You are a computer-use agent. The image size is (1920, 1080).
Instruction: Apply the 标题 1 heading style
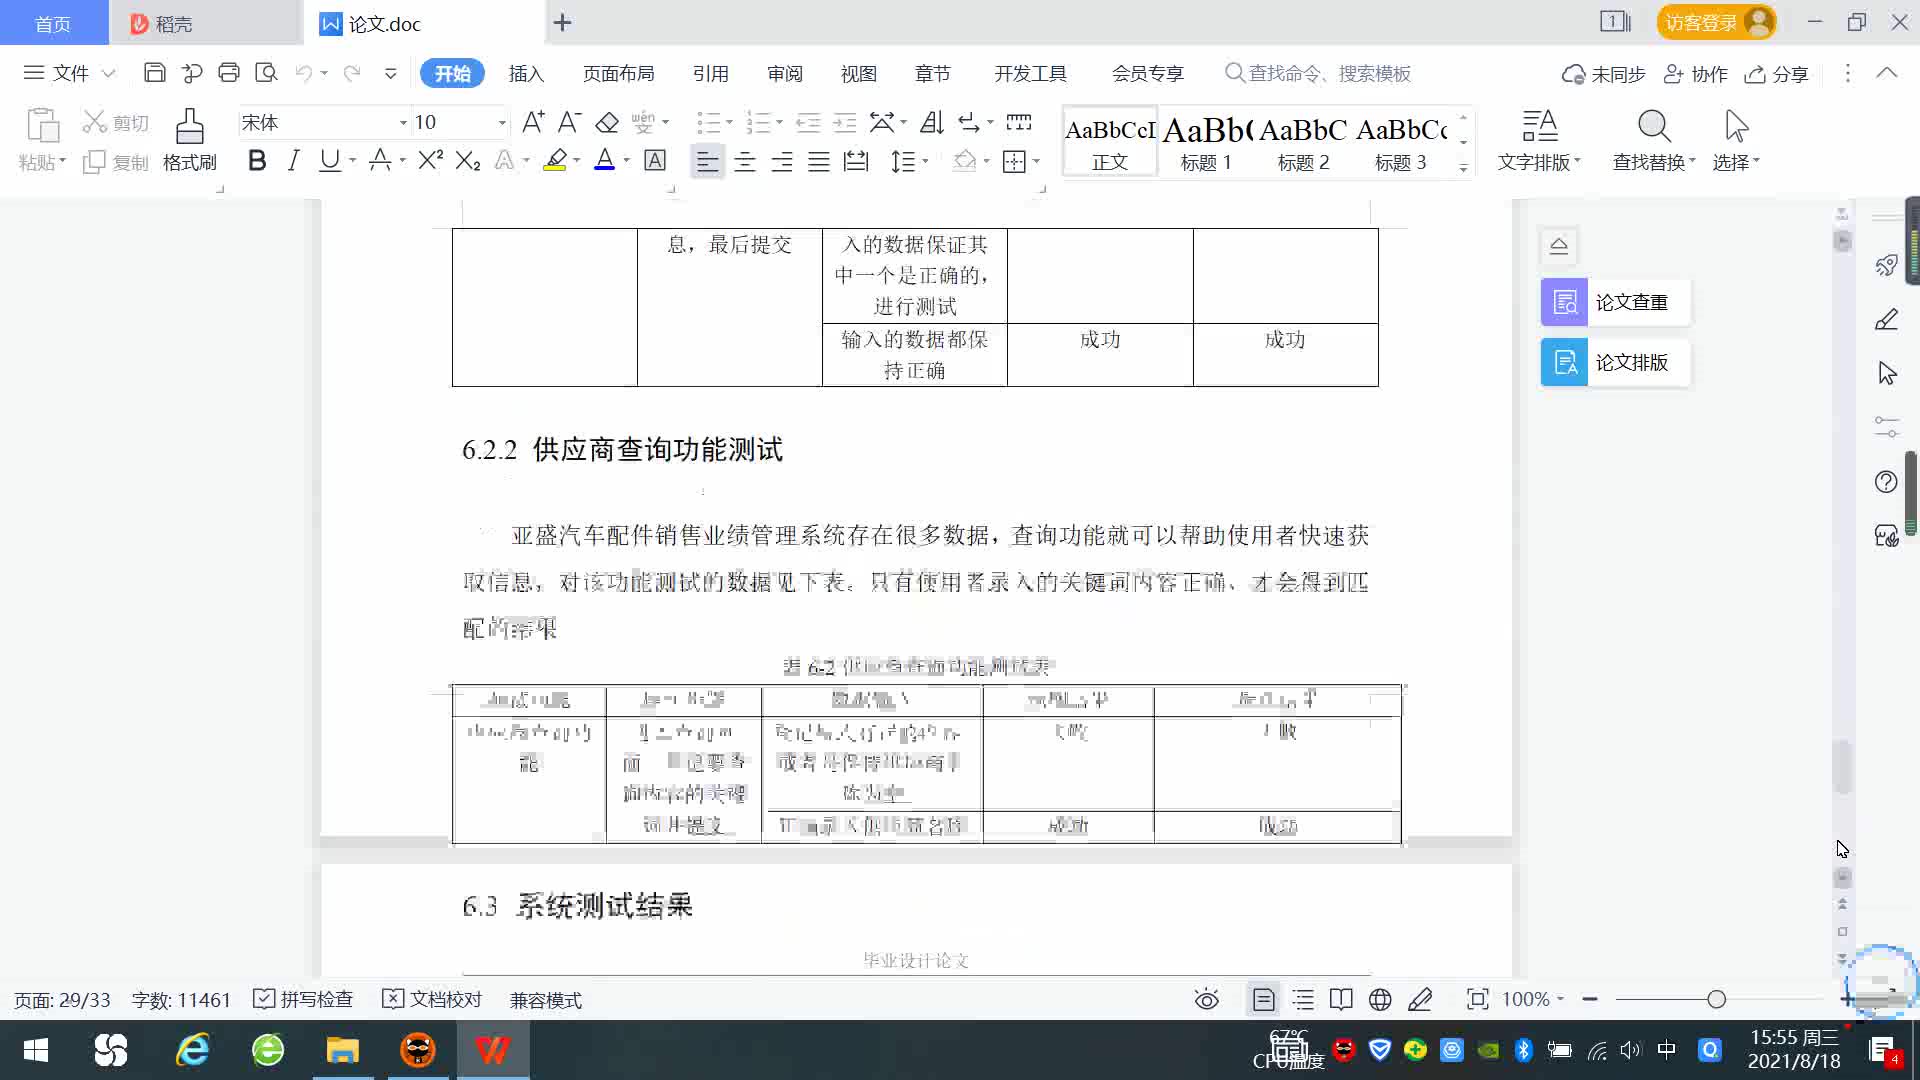click(x=1206, y=141)
